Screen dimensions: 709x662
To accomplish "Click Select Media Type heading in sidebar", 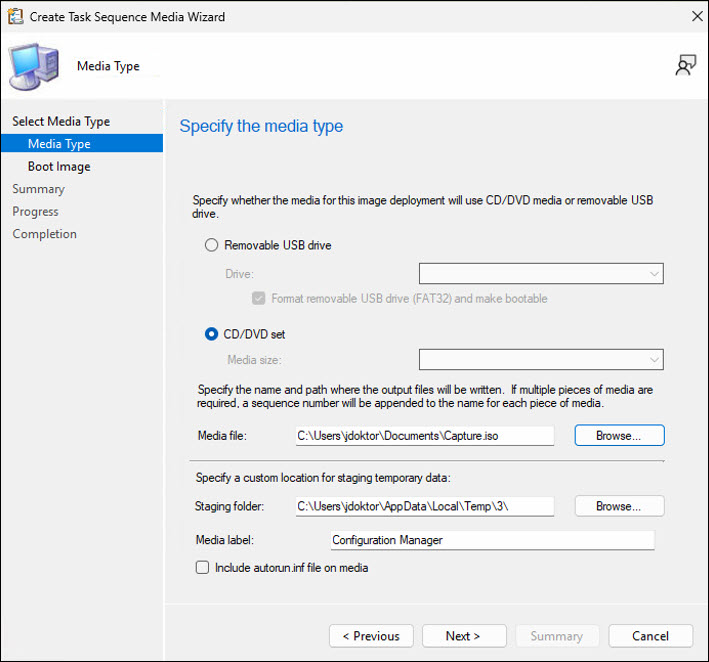I will 61,122.
